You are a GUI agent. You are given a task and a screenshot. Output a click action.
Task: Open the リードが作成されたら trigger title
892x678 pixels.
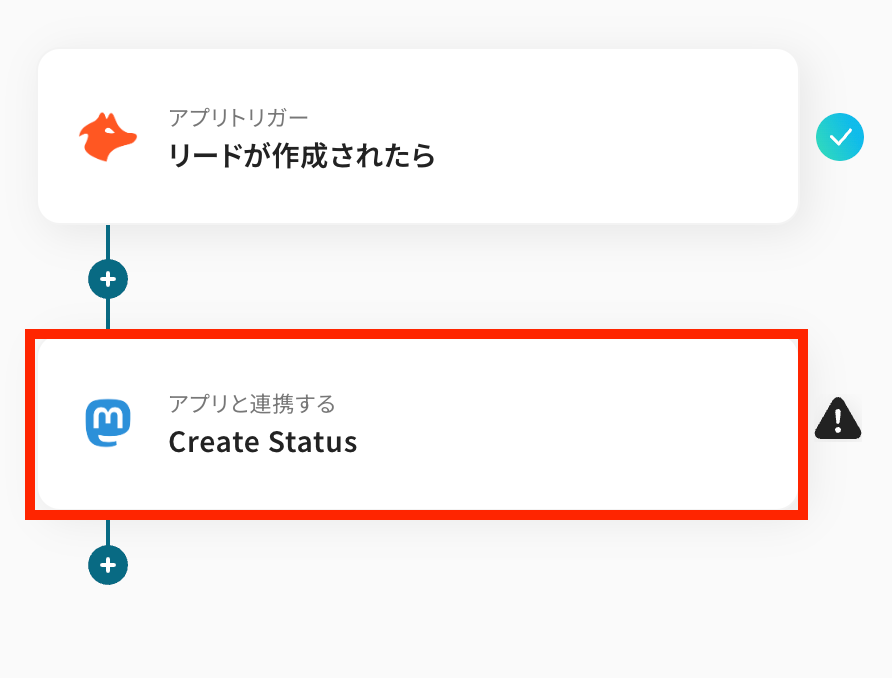(302, 156)
